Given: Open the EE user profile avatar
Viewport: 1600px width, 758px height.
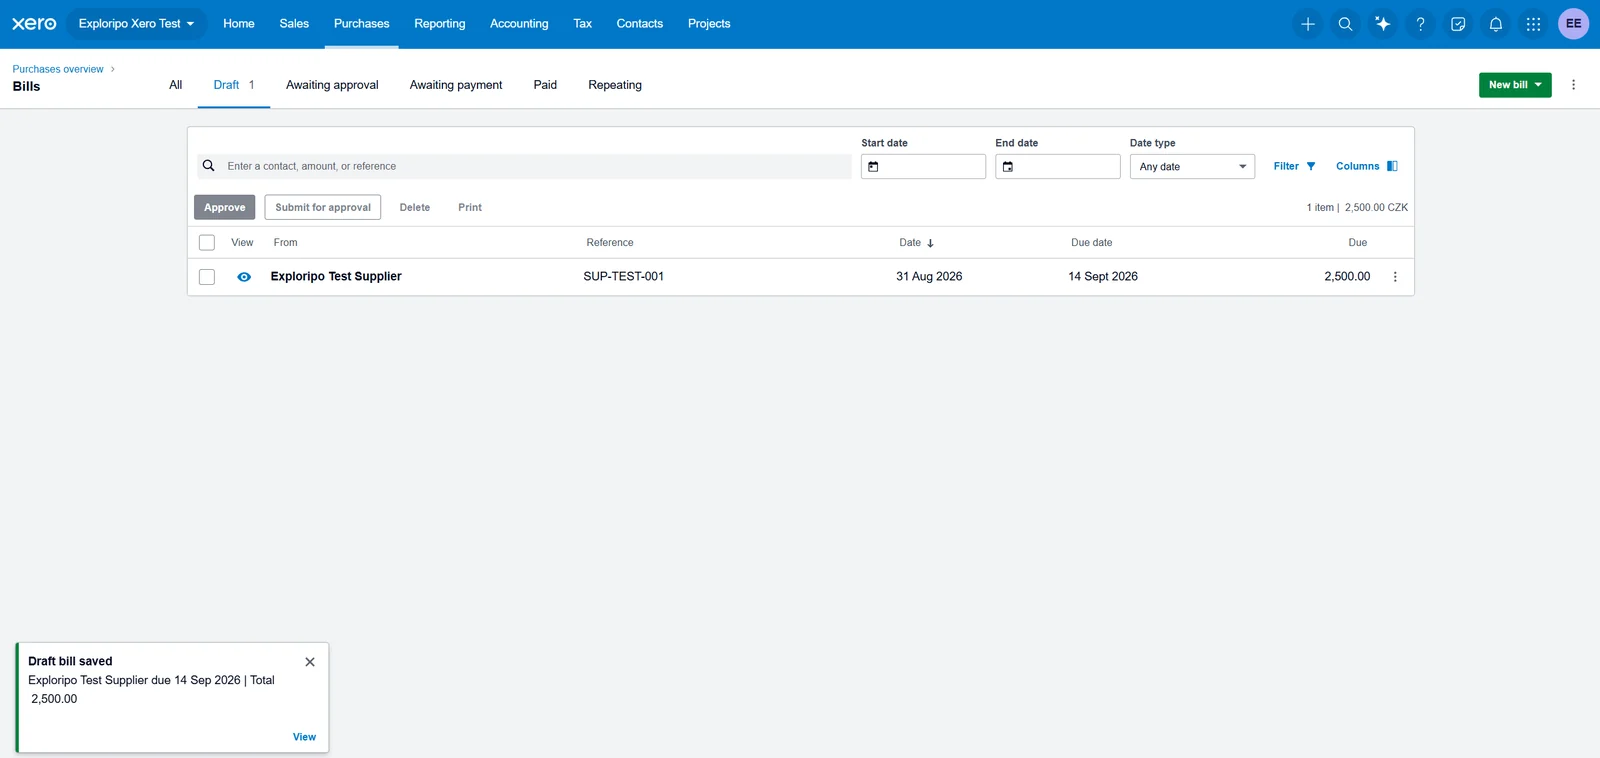Looking at the screenshot, I should pos(1574,24).
